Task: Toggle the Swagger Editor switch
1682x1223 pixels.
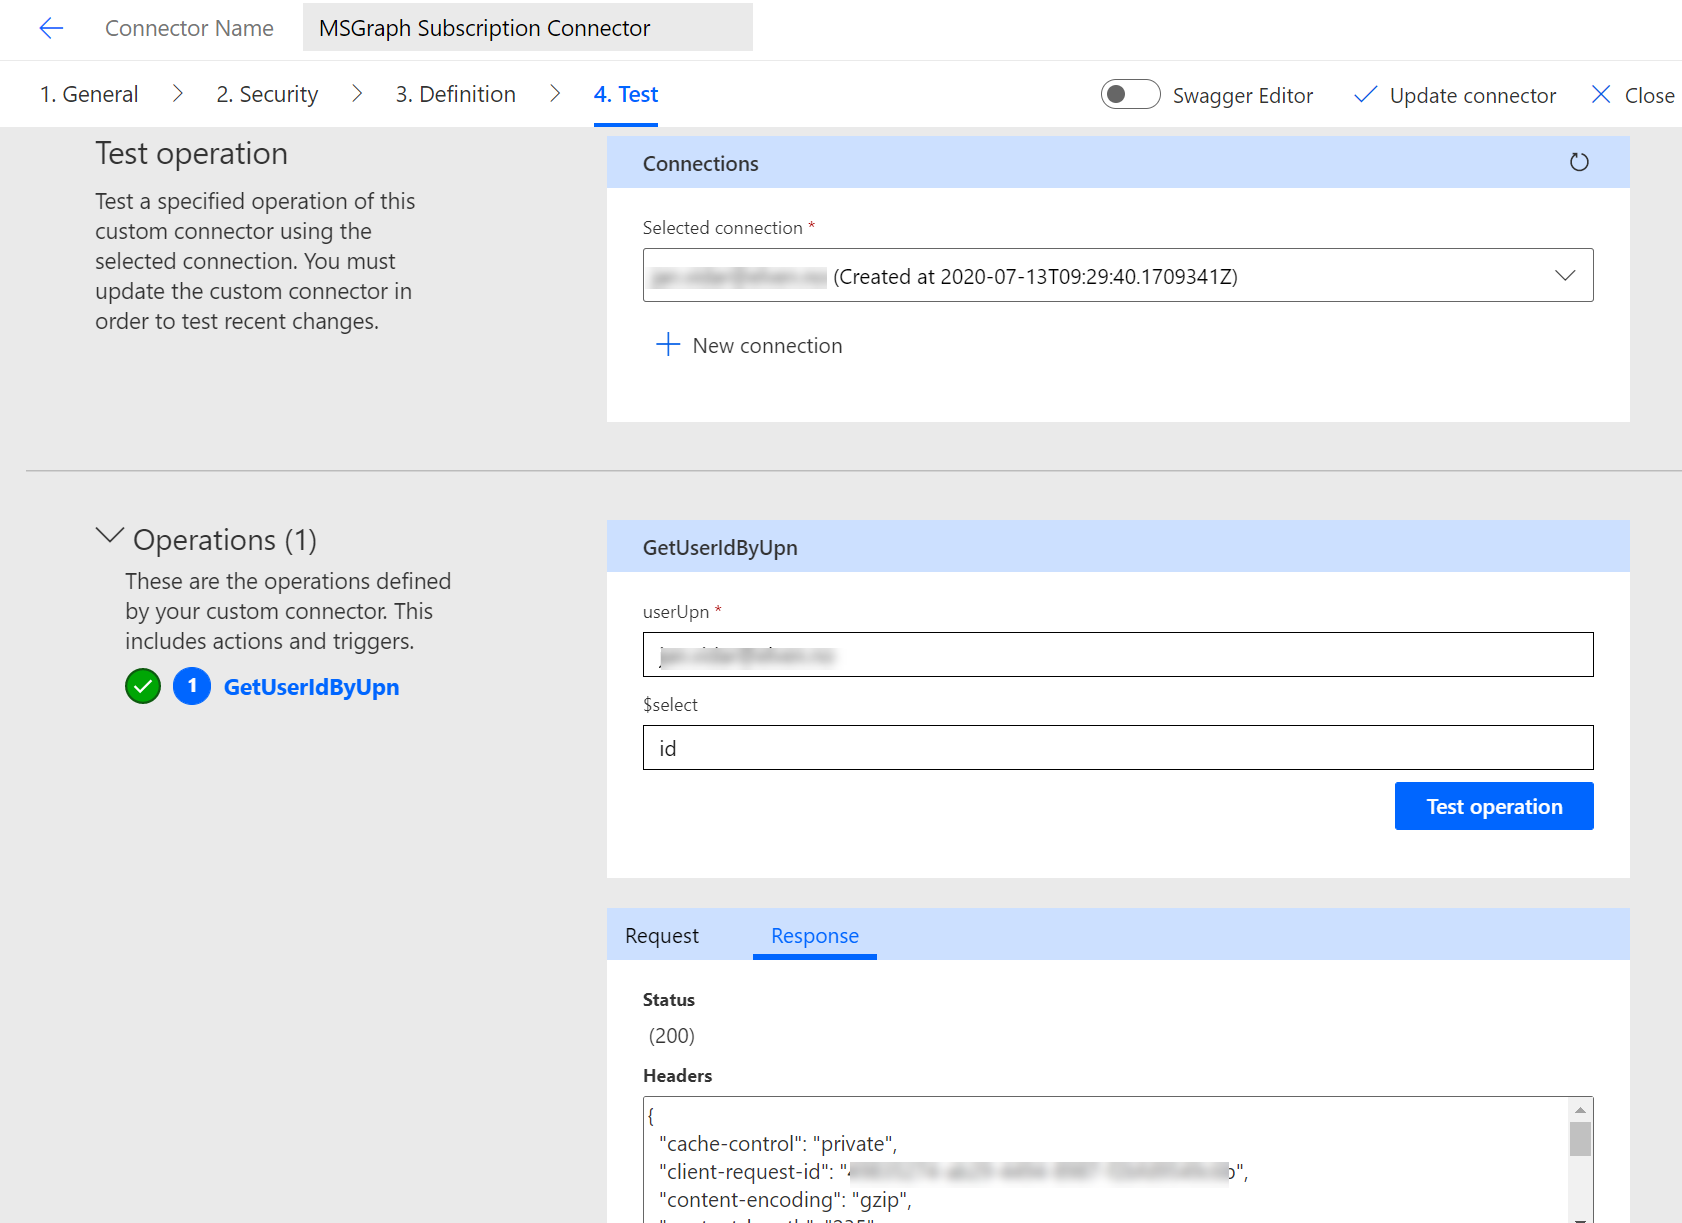Action: (x=1130, y=94)
